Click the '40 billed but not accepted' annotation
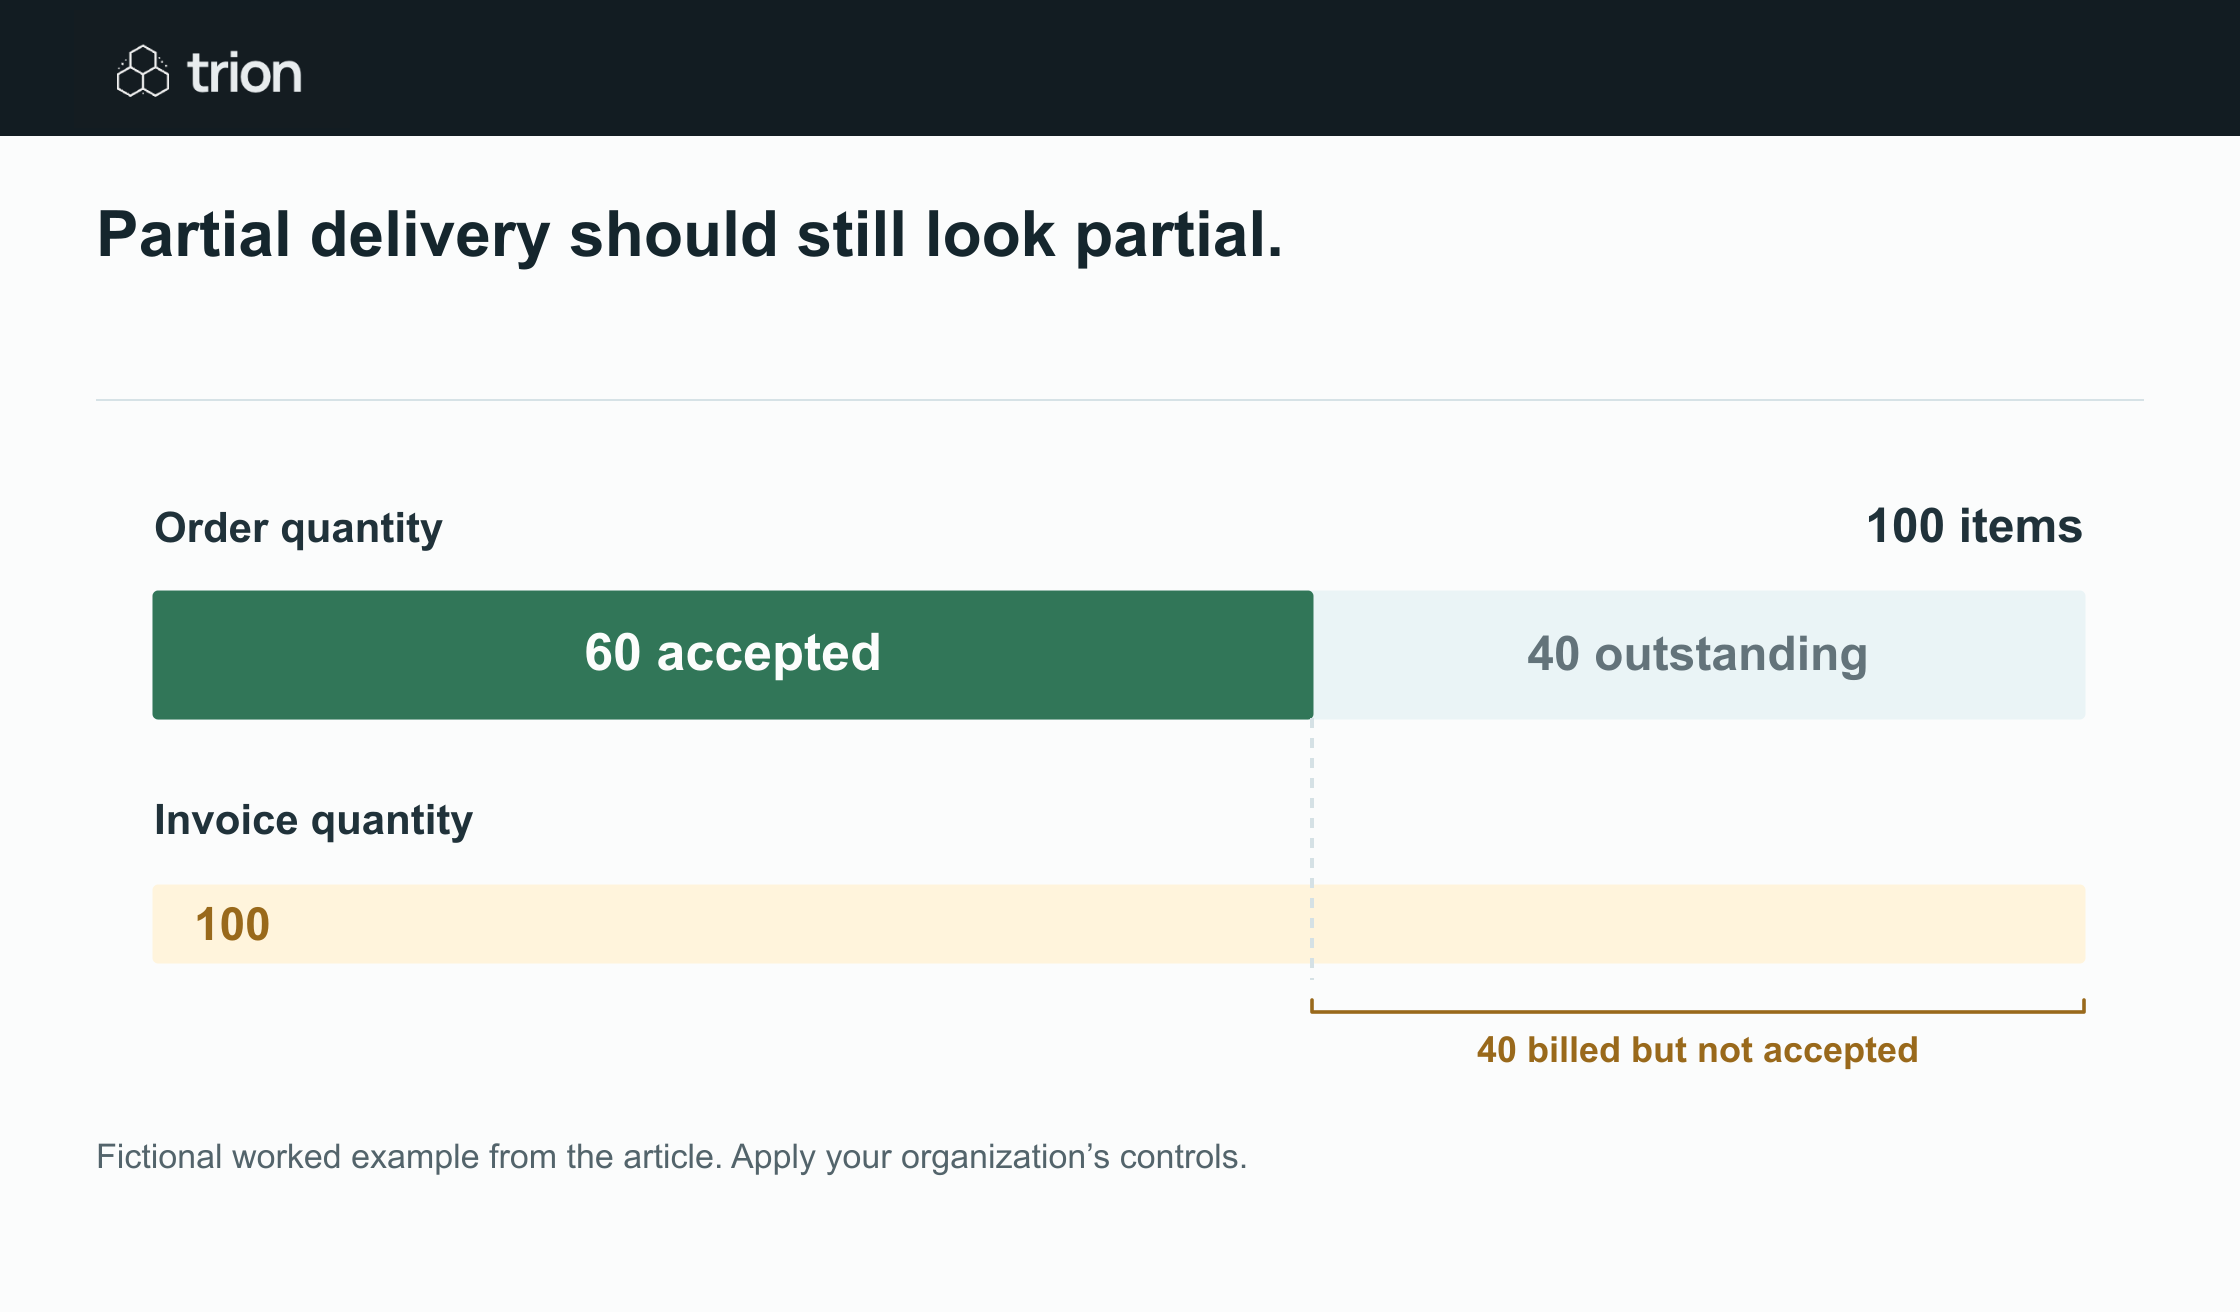The height and width of the screenshot is (1312, 2240). click(x=1697, y=1049)
